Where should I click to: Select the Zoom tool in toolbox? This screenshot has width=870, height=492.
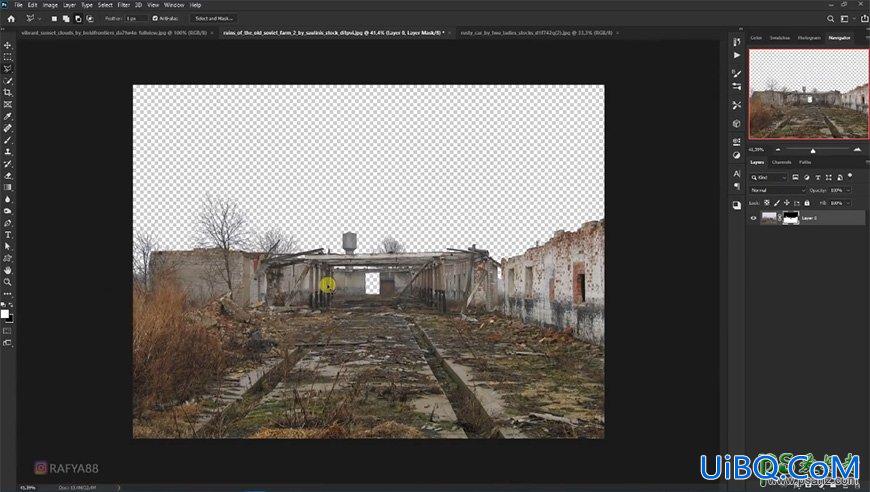(x=7, y=282)
